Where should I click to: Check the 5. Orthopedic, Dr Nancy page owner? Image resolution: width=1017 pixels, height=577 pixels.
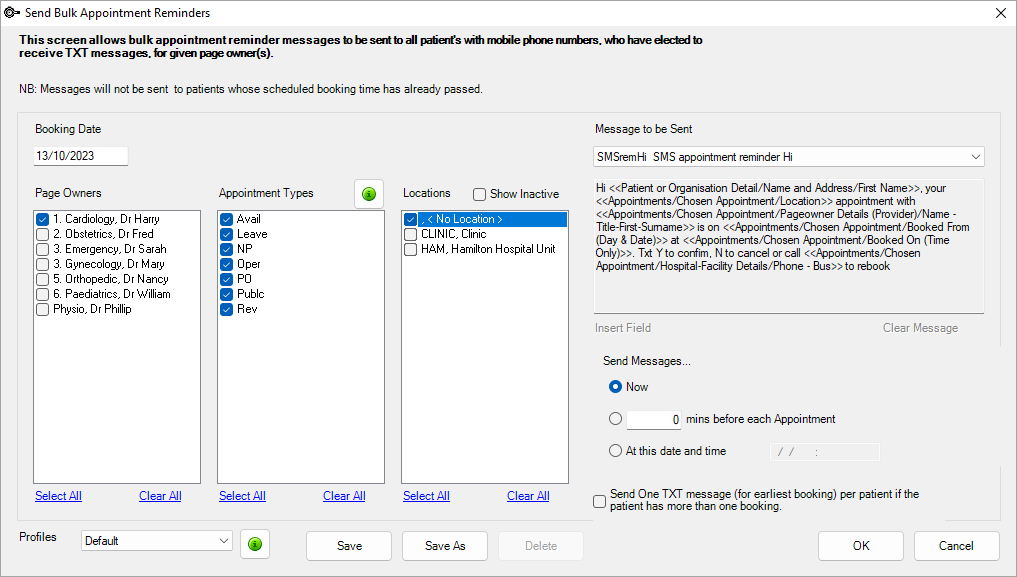pos(43,279)
